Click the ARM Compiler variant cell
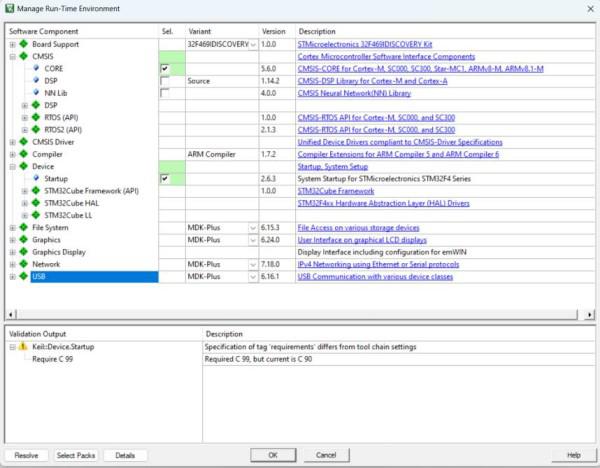This screenshot has height=468, width=600. click(x=222, y=154)
